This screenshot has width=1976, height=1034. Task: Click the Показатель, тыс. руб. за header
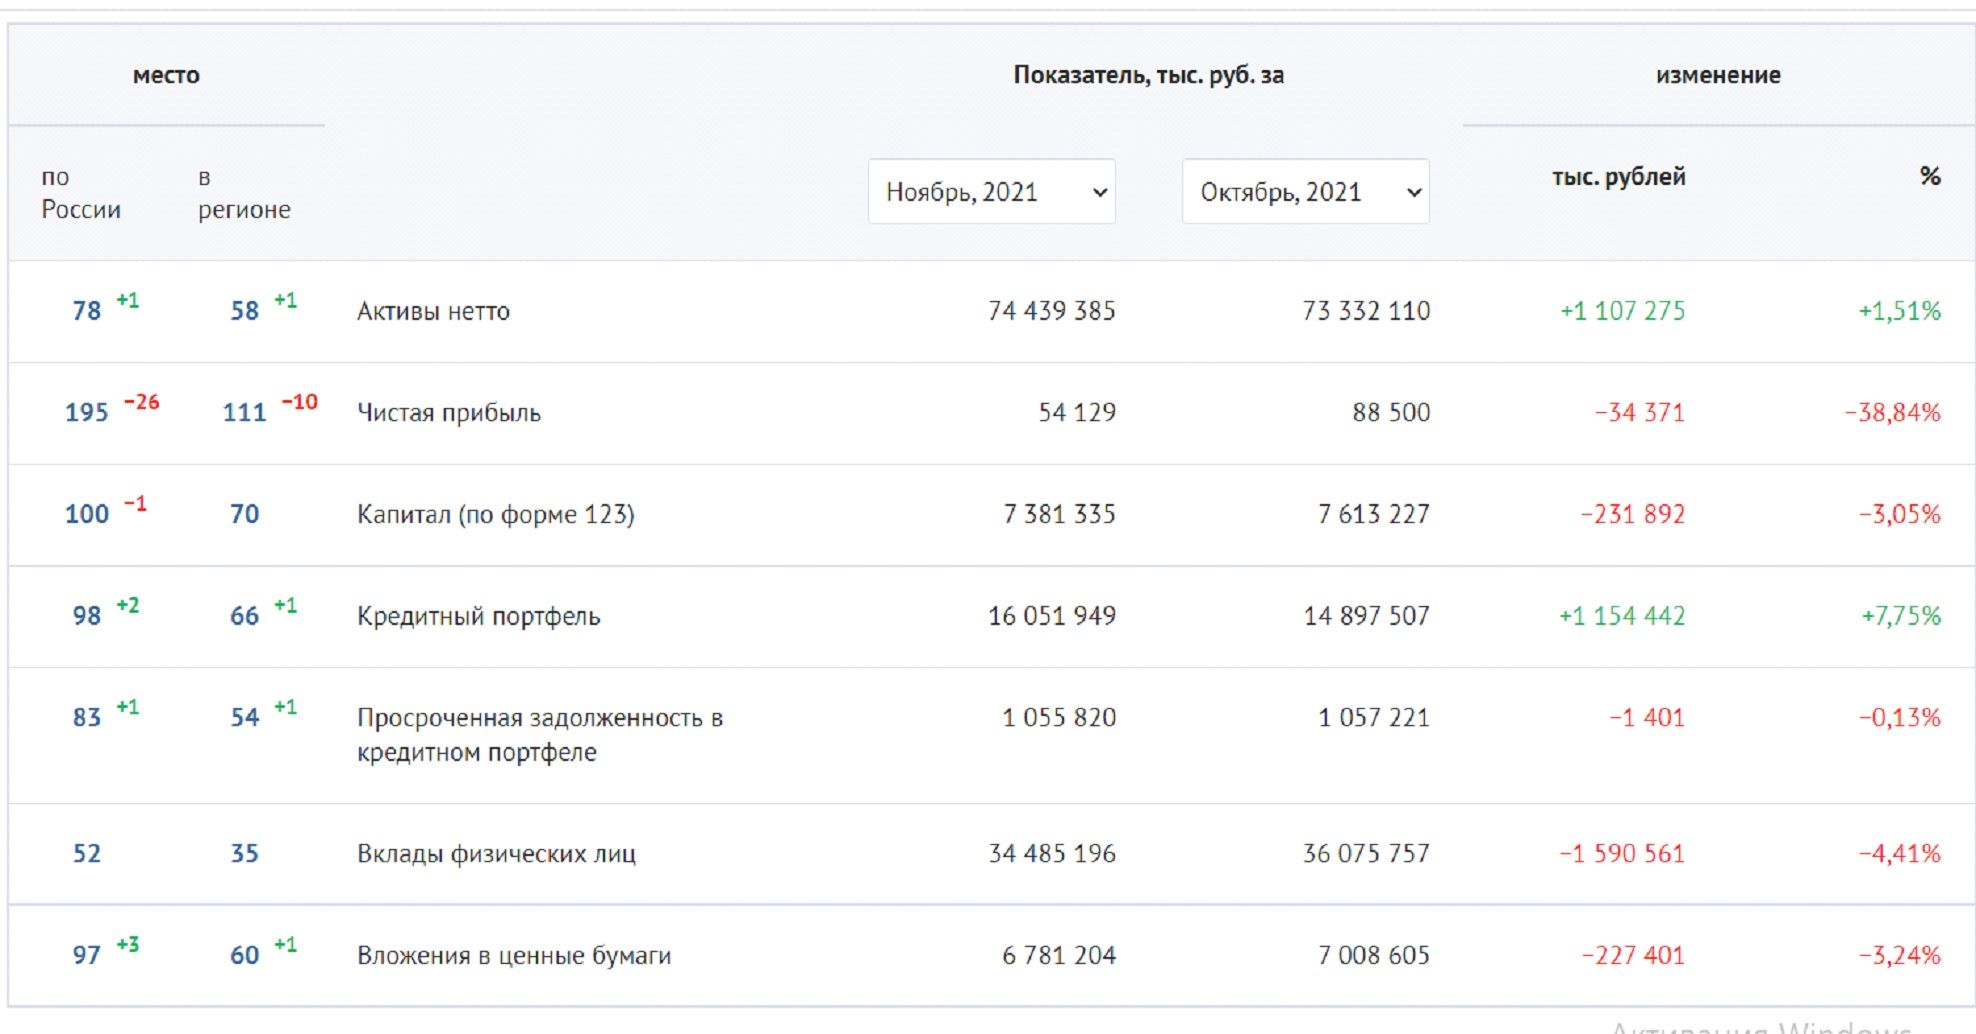tap(1149, 75)
